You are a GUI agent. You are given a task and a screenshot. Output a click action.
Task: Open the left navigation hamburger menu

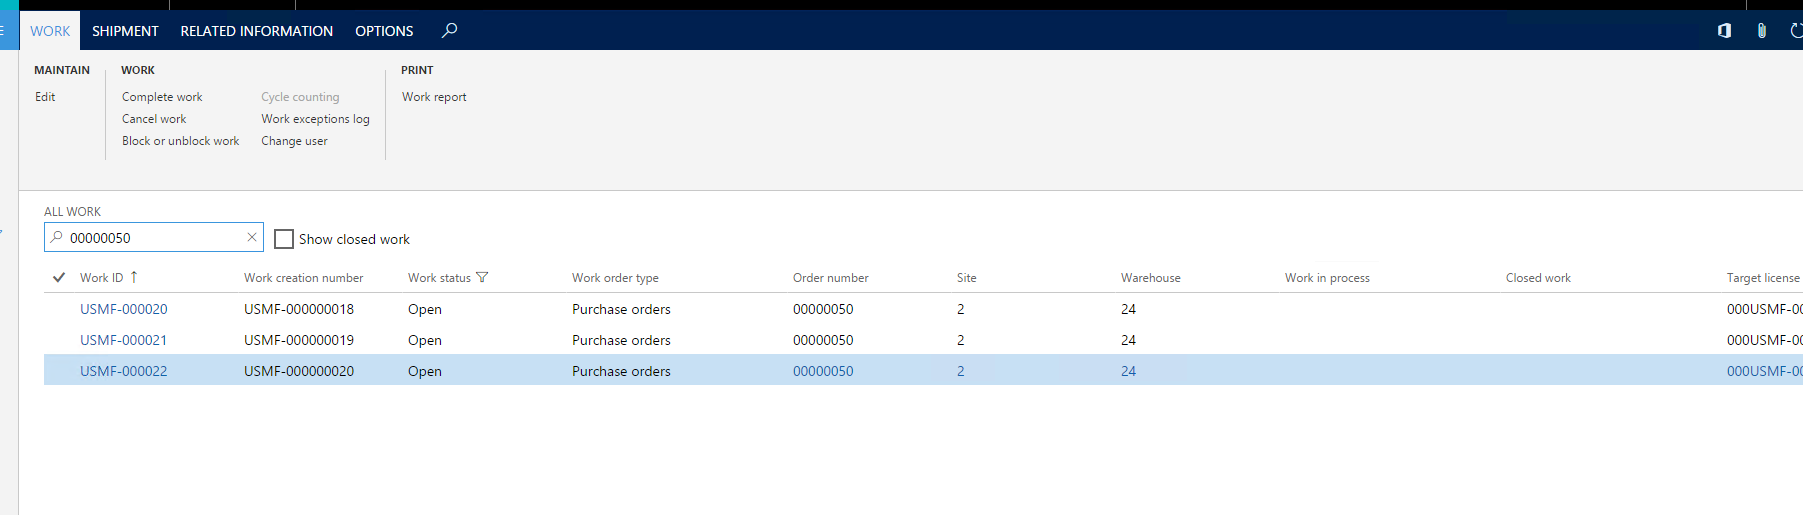[3, 31]
